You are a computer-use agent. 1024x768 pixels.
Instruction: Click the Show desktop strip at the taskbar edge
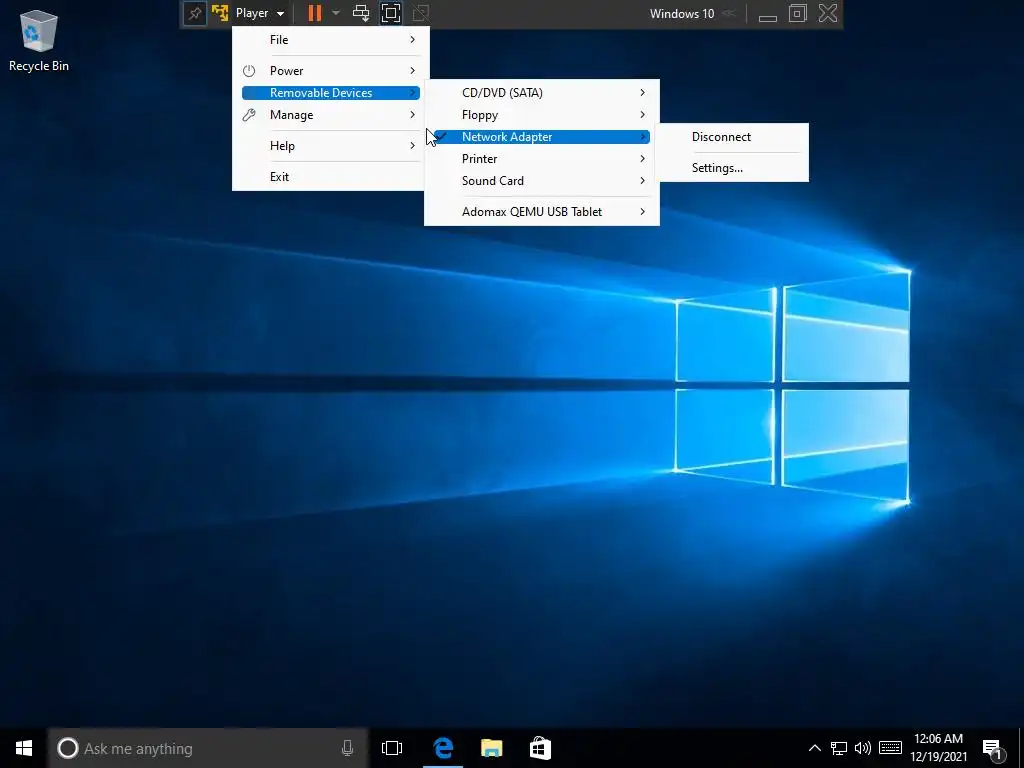[x=1021, y=748]
